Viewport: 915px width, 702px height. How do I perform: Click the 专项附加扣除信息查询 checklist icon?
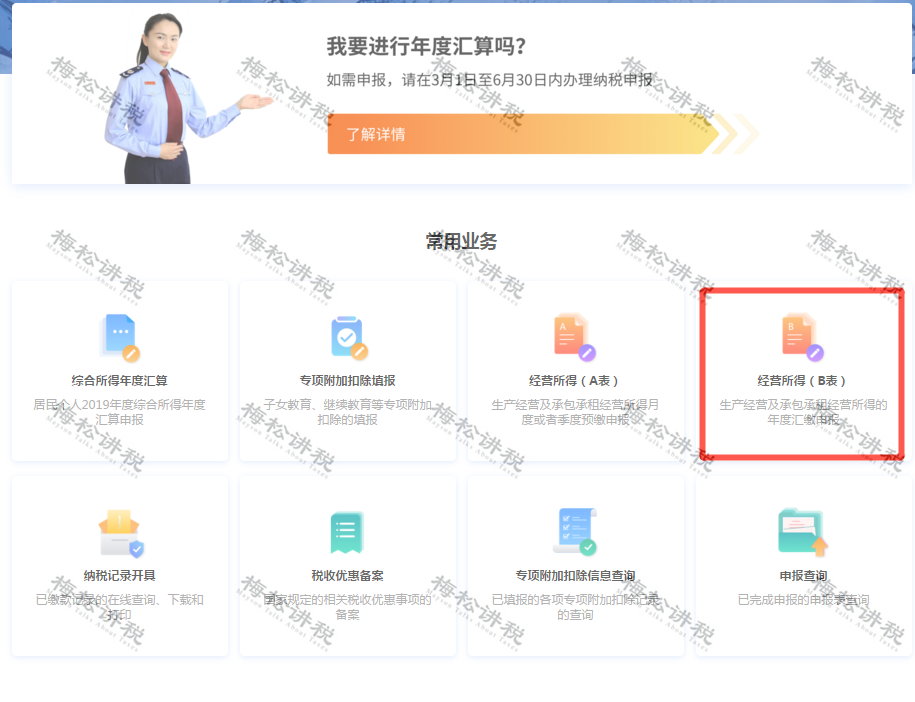pos(575,531)
